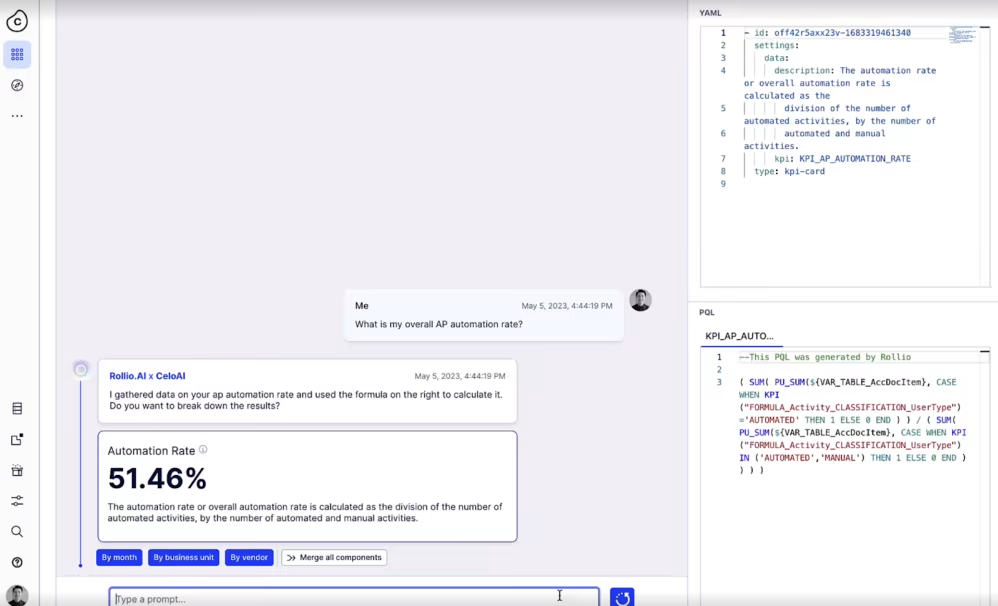Click the assistant bot icon beside Rollio.AI reply
This screenshot has width=998, height=606.
point(81,369)
